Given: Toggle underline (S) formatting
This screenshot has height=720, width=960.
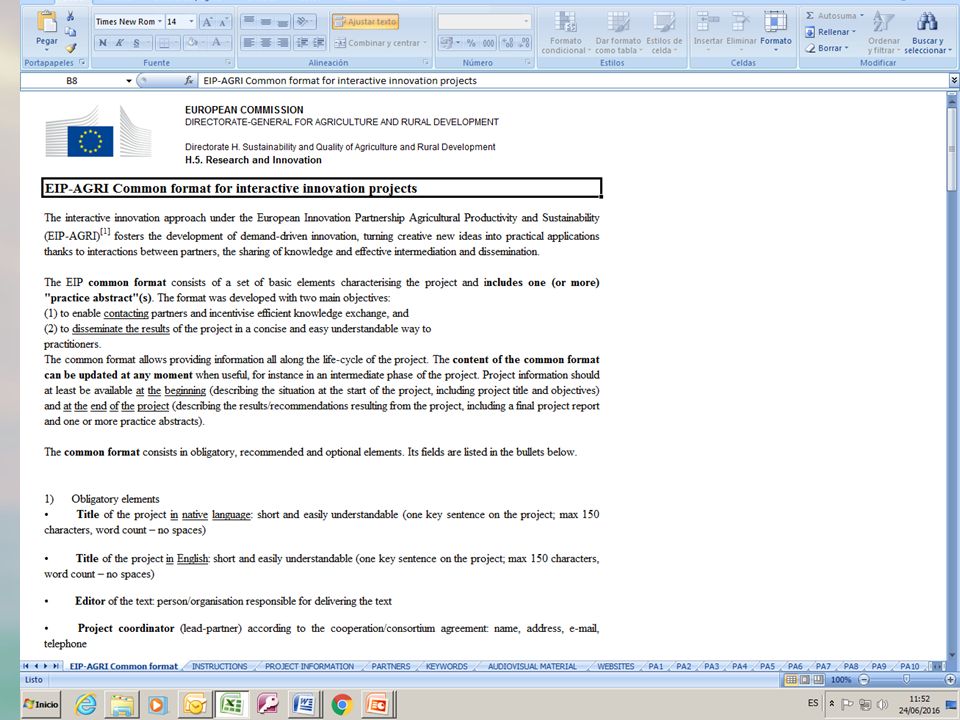Looking at the screenshot, I should coord(137,43).
